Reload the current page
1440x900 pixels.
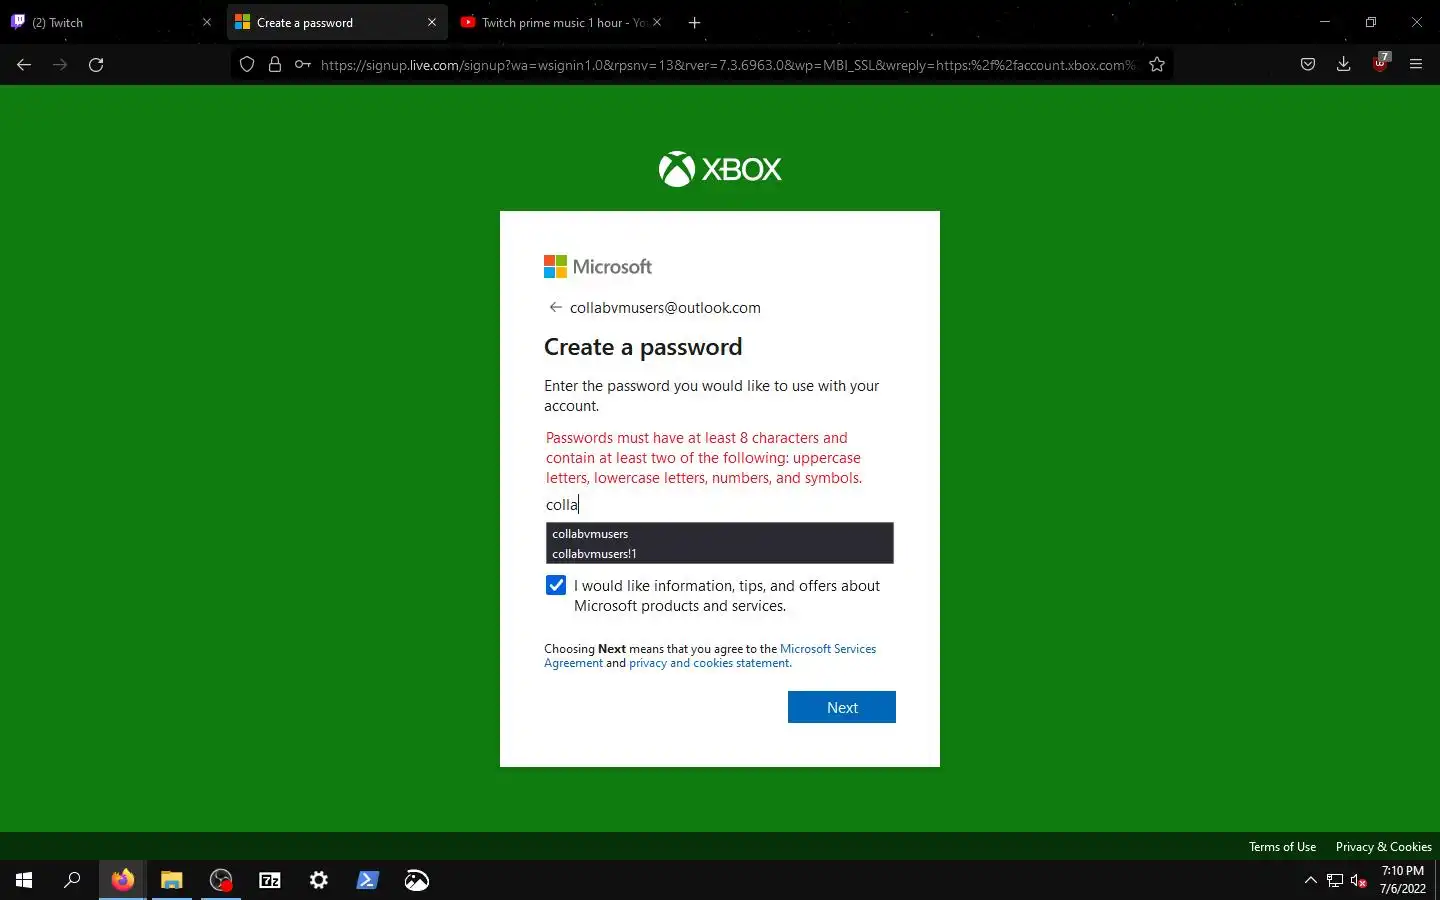96,64
